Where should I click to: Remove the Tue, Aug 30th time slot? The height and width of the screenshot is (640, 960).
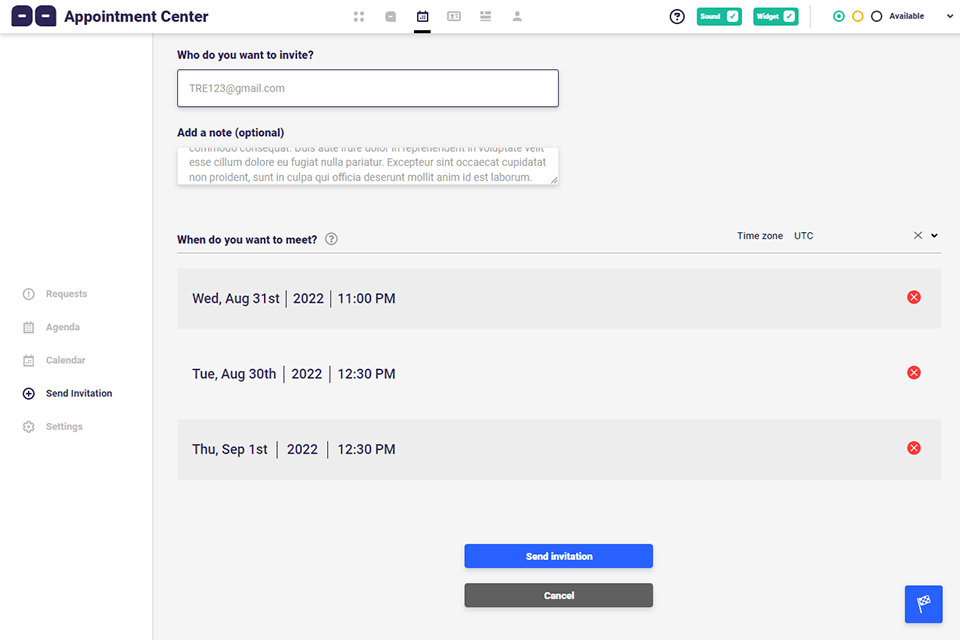913,373
